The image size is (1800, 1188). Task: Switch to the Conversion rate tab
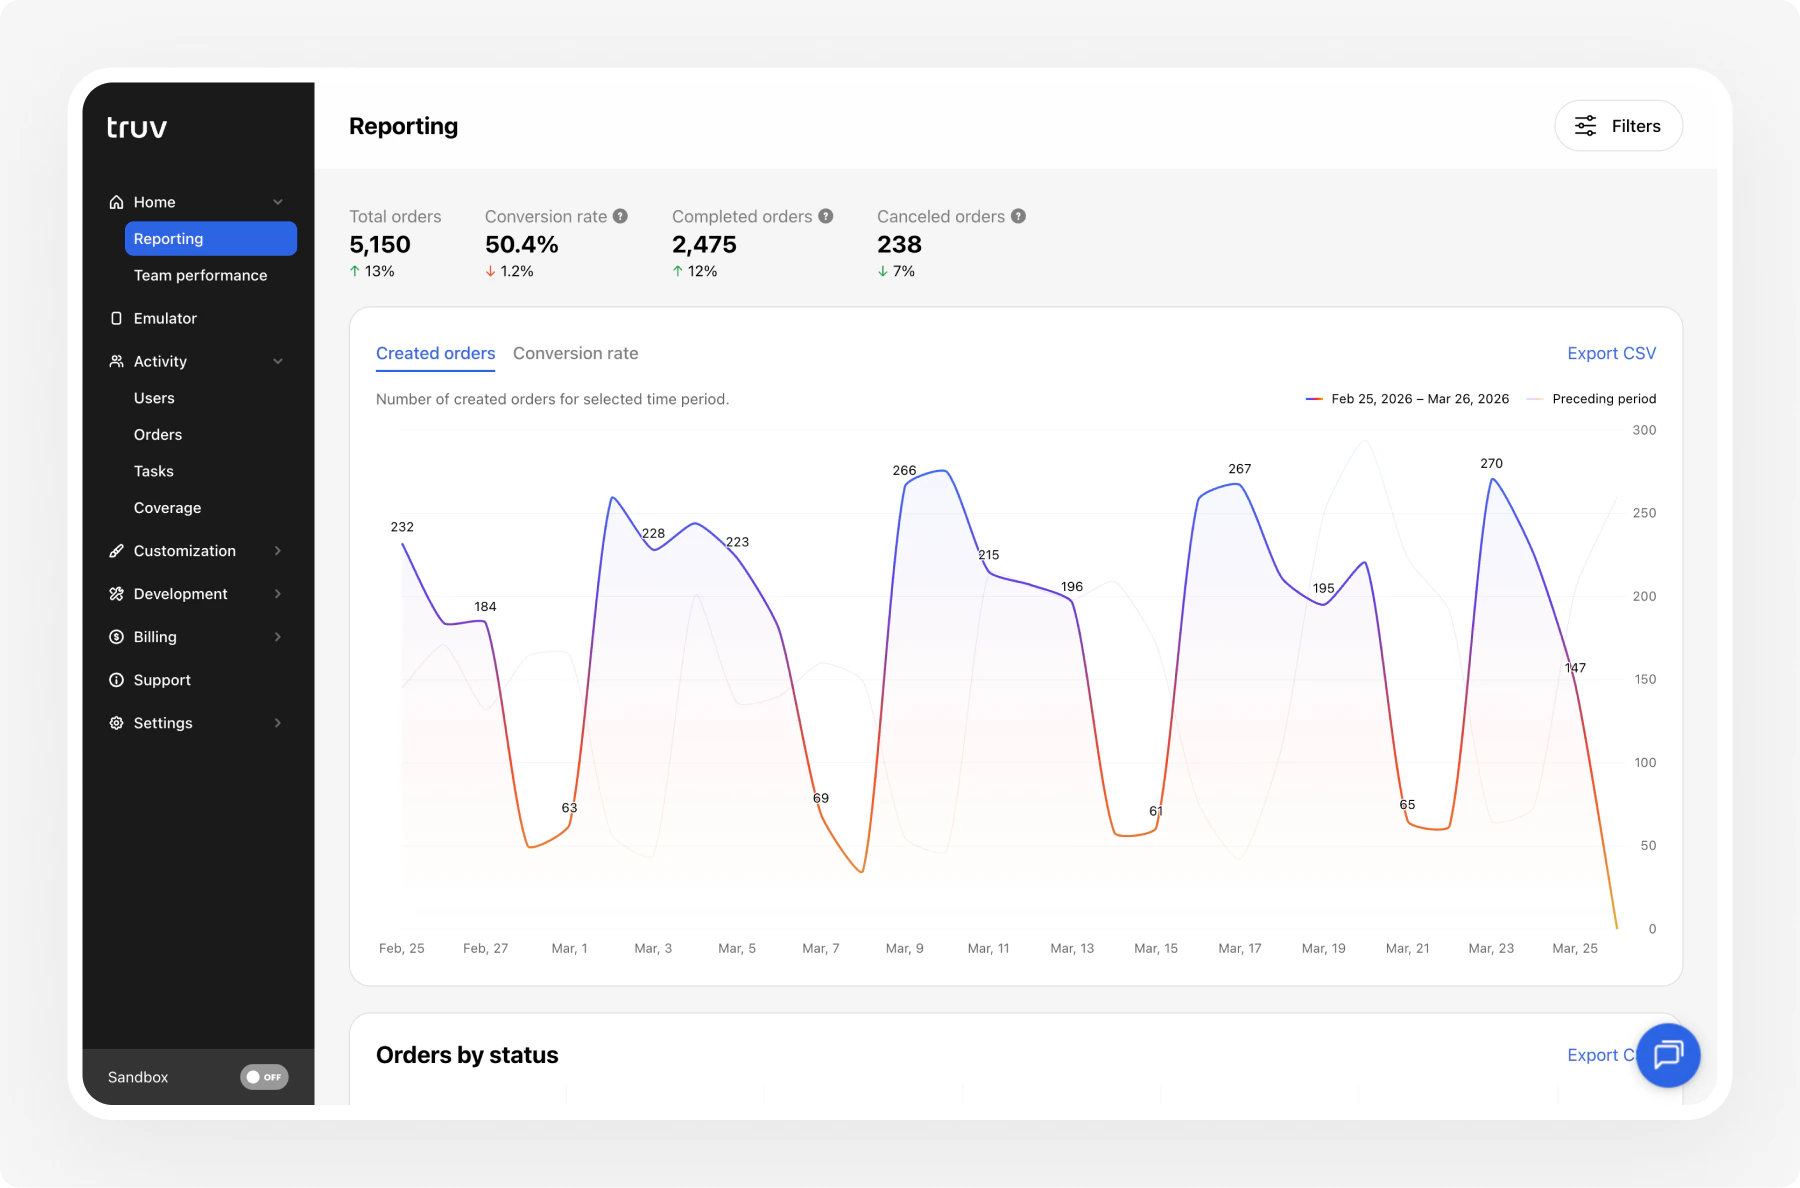click(x=576, y=353)
